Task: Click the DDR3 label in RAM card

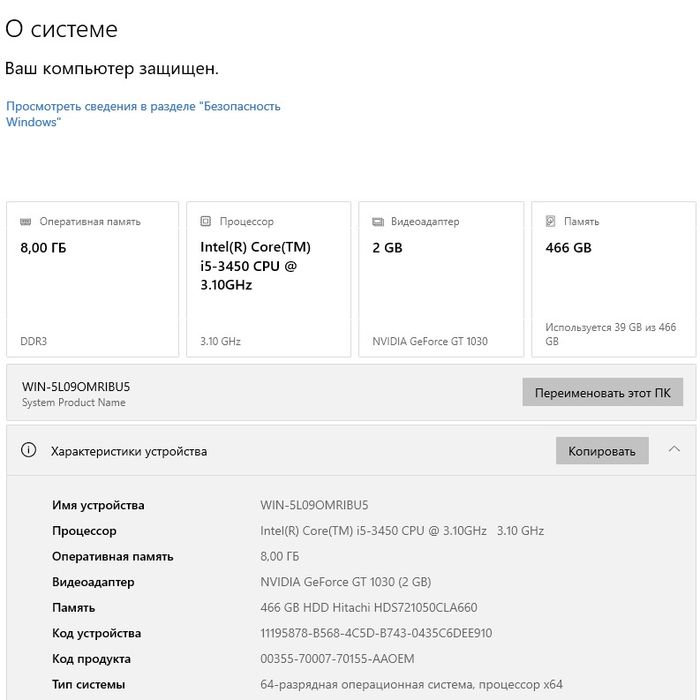Action: tap(33, 341)
